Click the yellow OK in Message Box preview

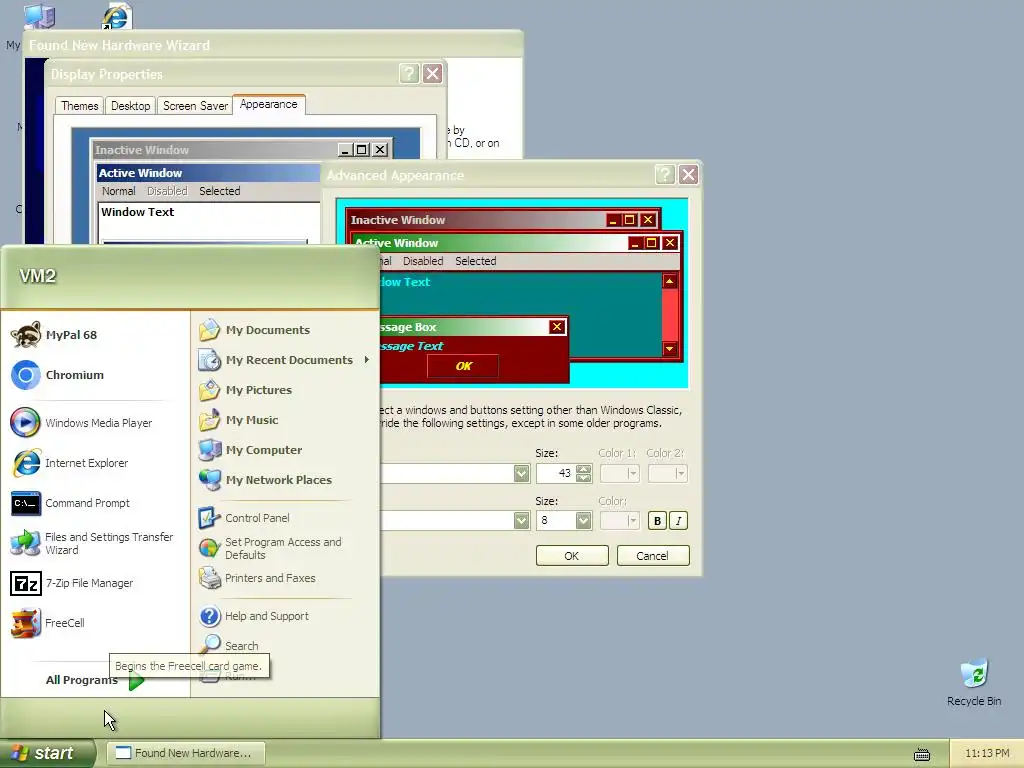coord(463,366)
